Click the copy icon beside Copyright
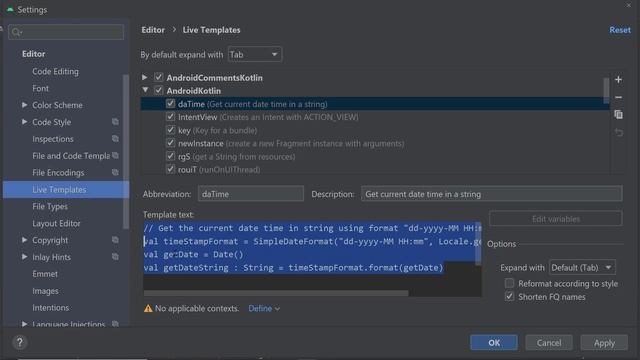640x360 pixels. coord(116,240)
